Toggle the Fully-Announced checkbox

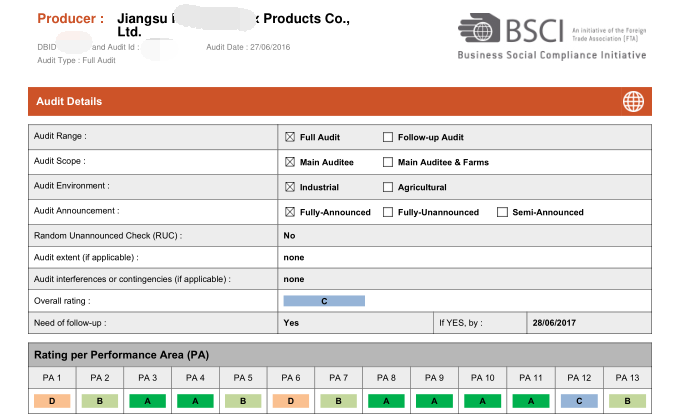pos(290,212)
